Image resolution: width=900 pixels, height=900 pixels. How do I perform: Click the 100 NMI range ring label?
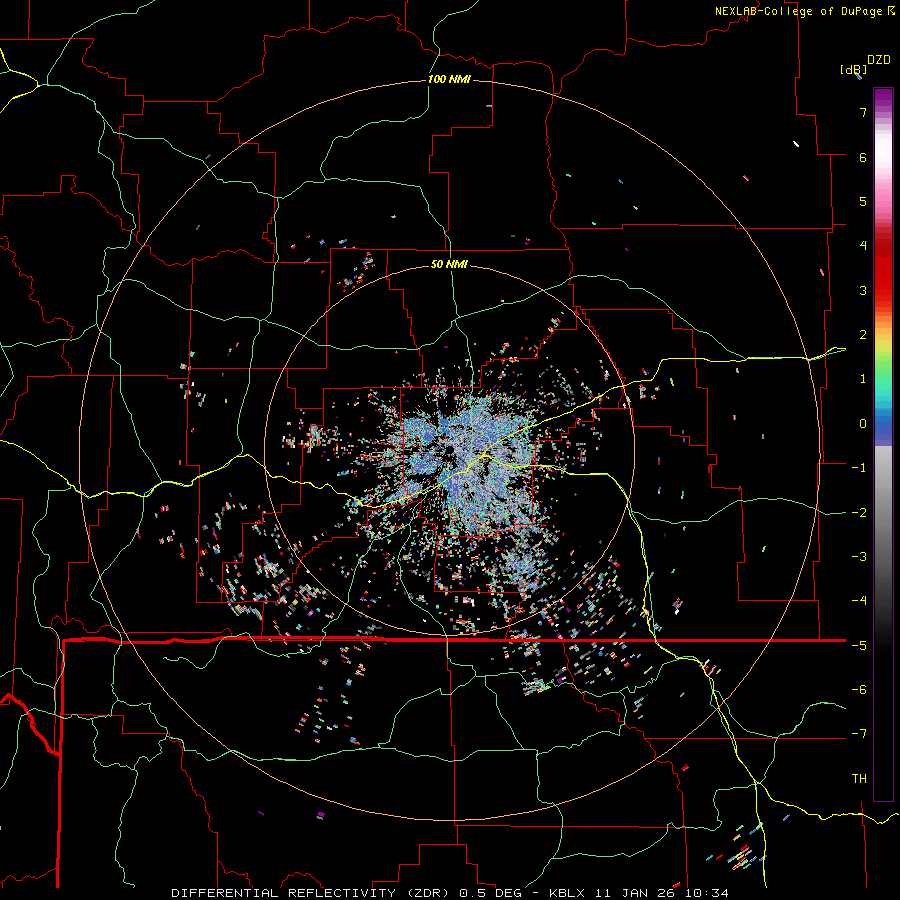tap(449, 79)
